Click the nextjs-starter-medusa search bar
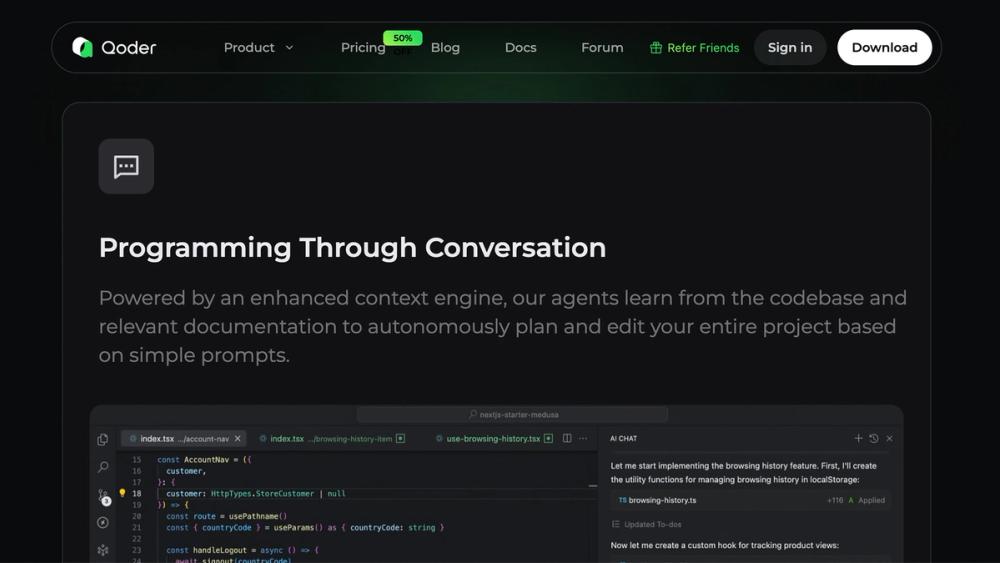 (x=512, y=414)
